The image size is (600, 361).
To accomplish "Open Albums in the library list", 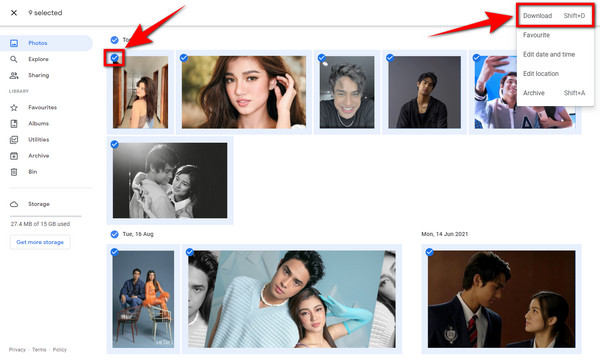I will coord(39,124).
